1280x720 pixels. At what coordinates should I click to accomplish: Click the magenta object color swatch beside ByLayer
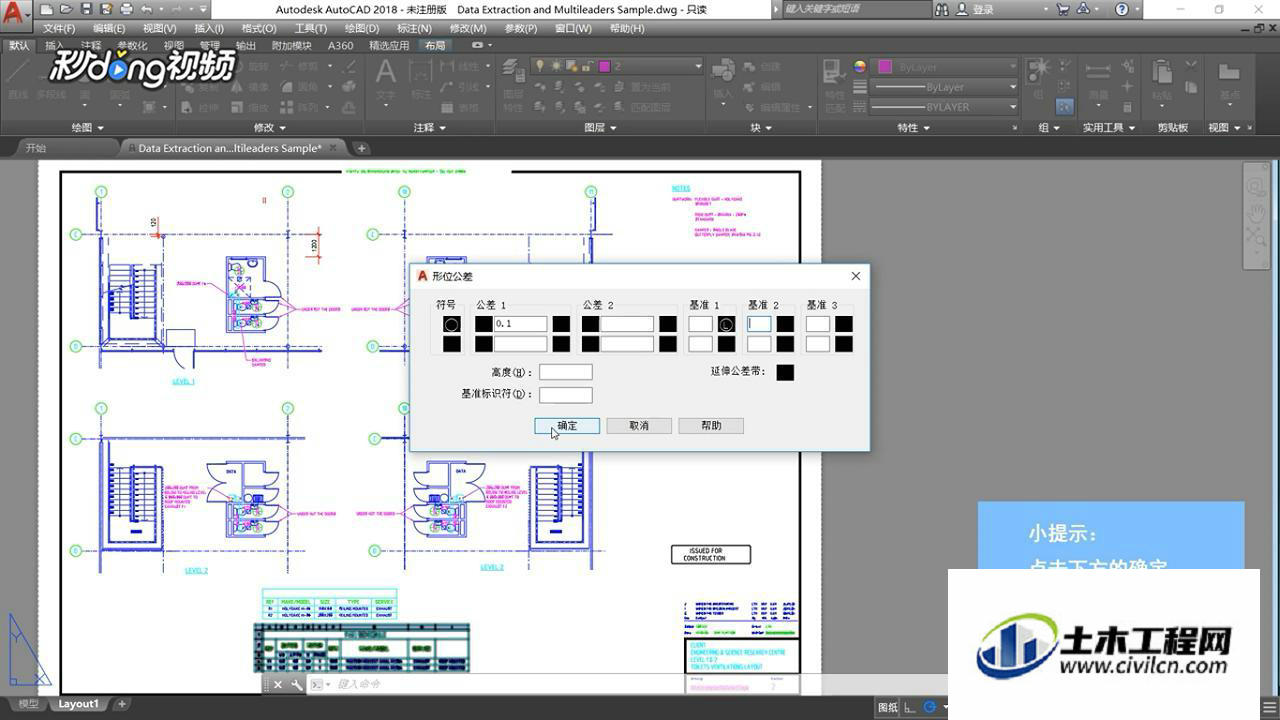(x=885, y=67)
